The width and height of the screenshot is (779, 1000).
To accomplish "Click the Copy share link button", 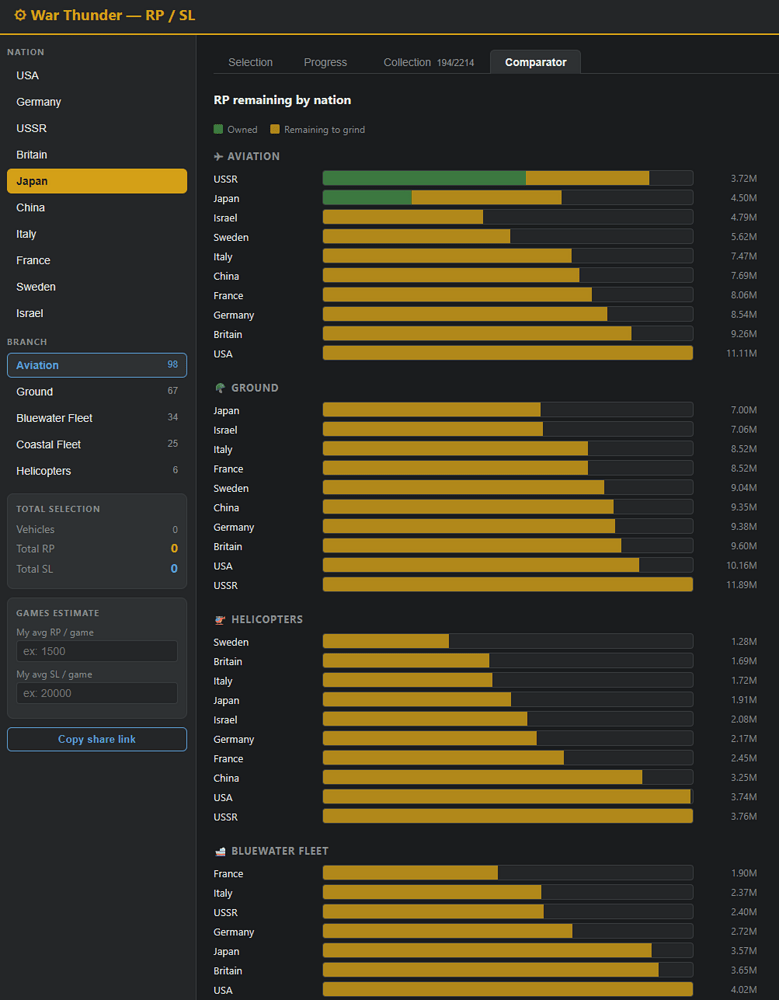I will pos(97,739).
